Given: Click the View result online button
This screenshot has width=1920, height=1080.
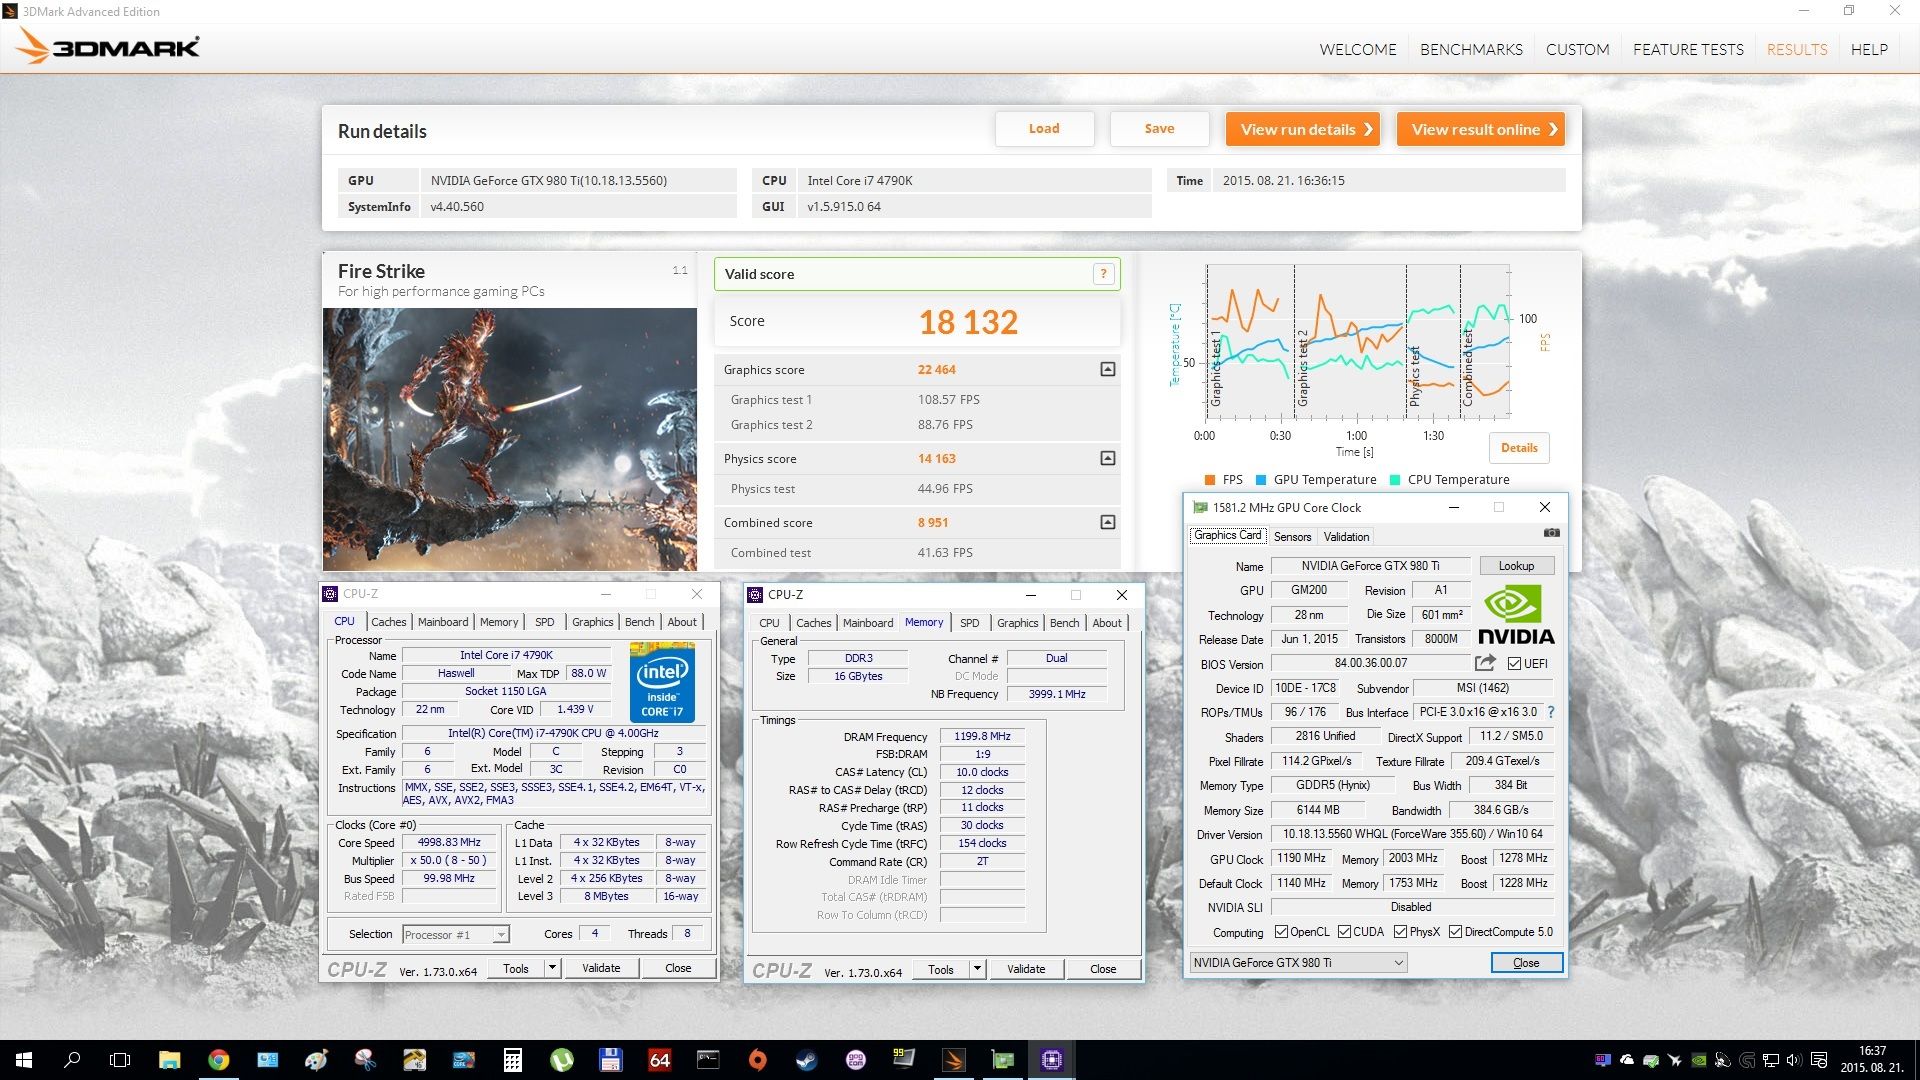Looking at the screenshot, I should click(1480, 129).
